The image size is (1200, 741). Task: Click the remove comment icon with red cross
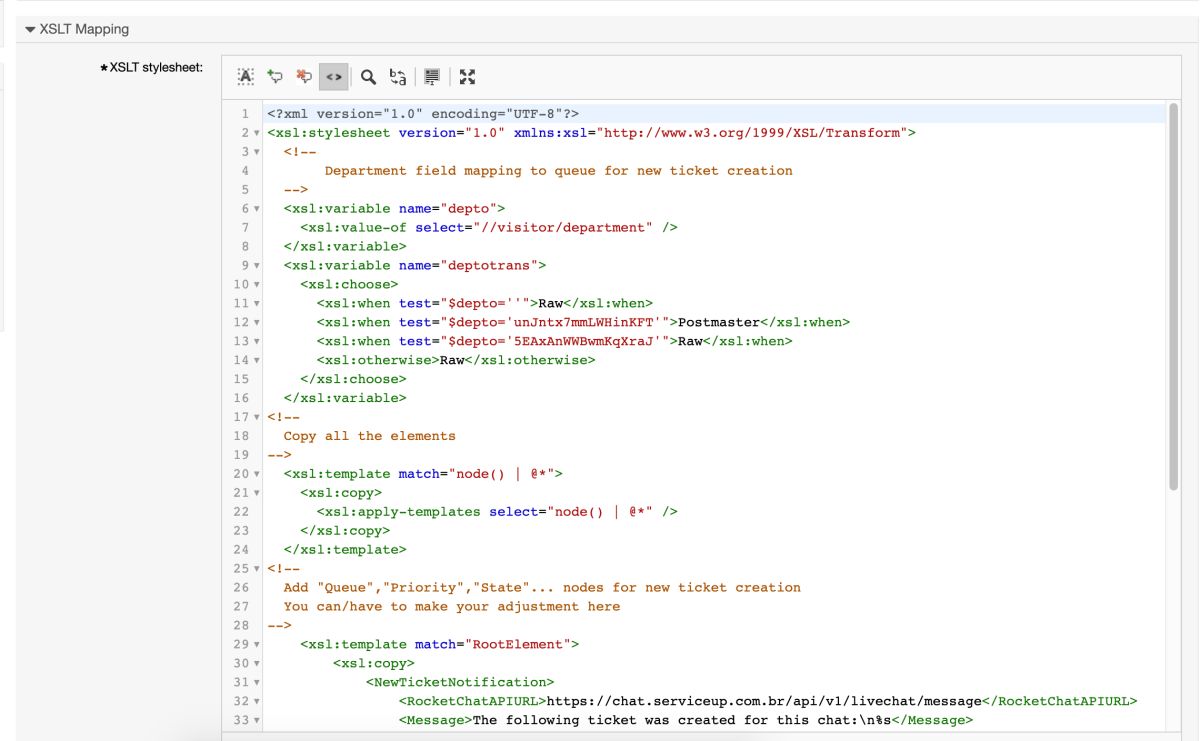click(x=304, y=76)
